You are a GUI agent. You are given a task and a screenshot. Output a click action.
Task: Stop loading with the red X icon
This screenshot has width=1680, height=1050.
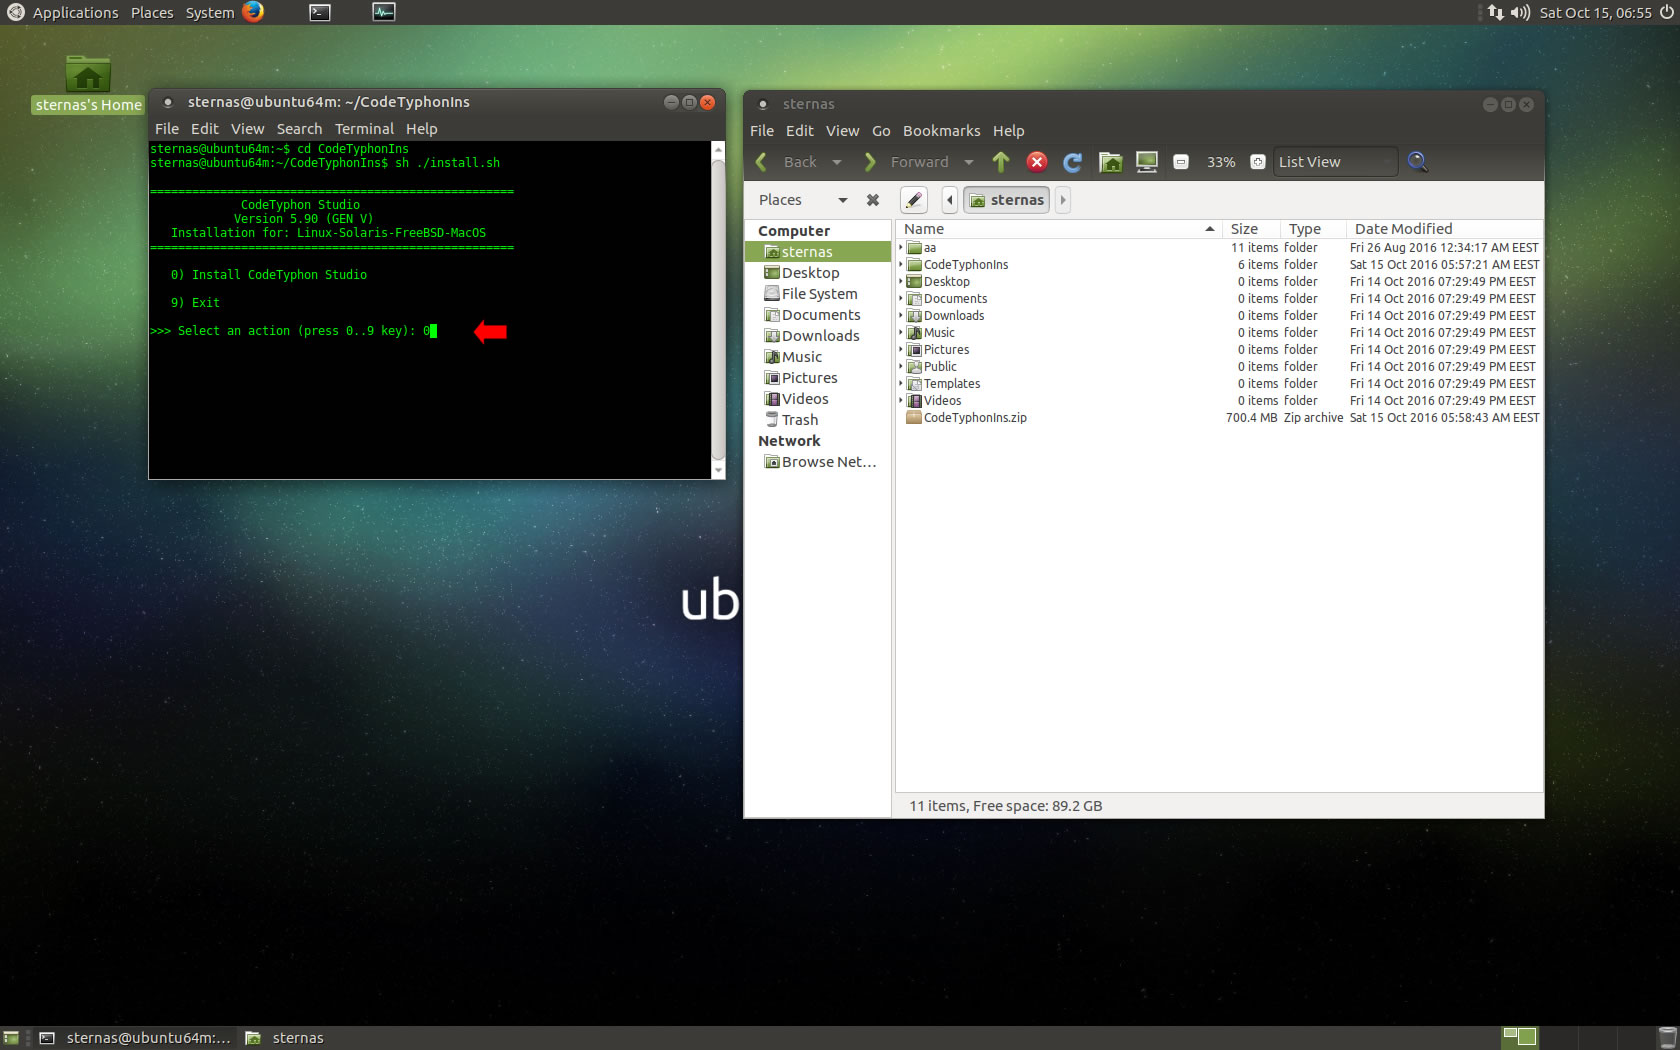[x=1037, y=162]
